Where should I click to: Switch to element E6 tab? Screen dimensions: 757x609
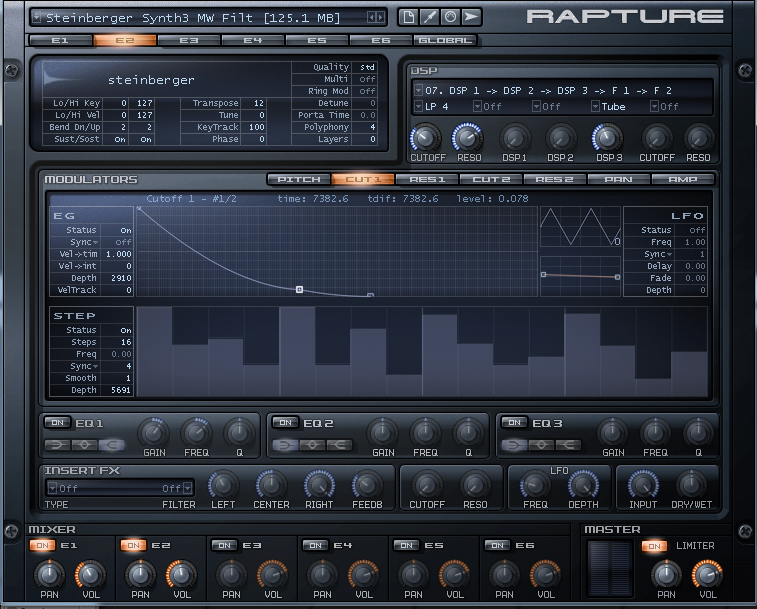tap(381, 40)
